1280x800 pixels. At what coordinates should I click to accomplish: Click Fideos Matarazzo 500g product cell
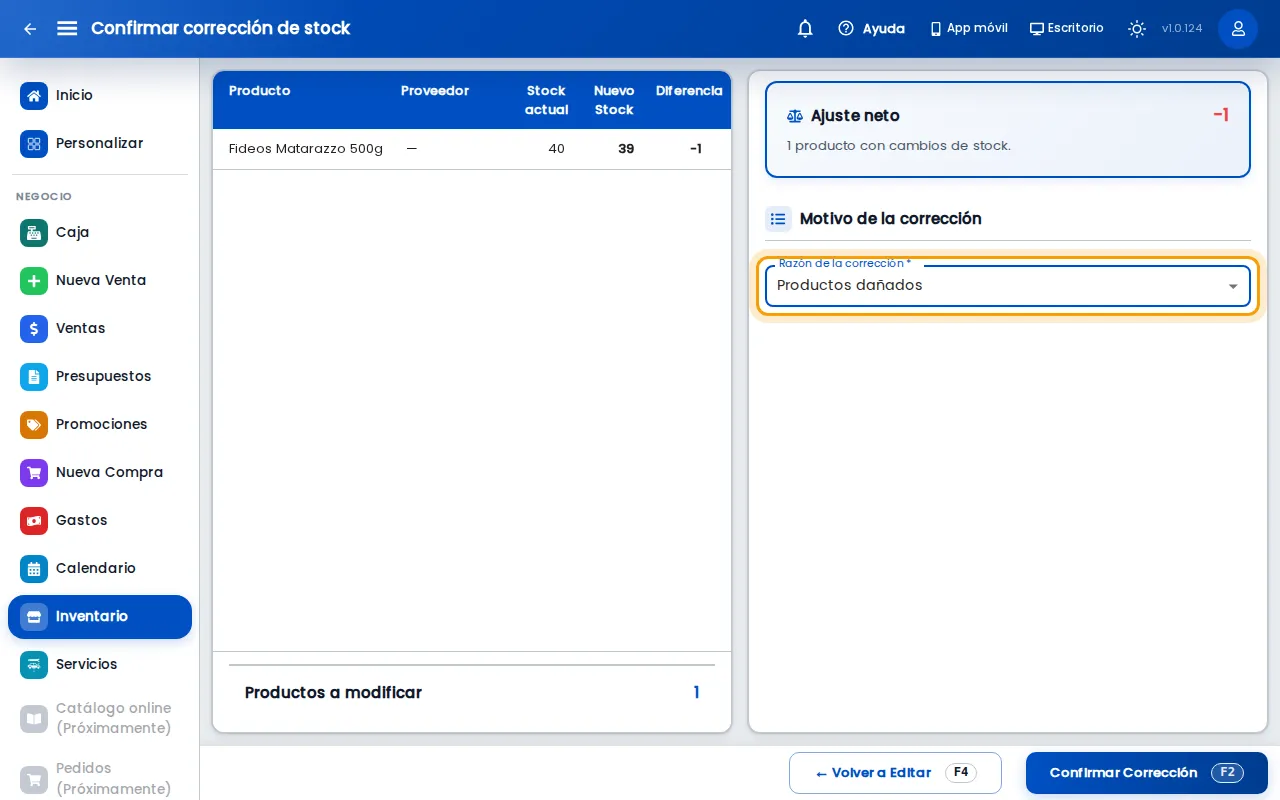tap(306, 149)
